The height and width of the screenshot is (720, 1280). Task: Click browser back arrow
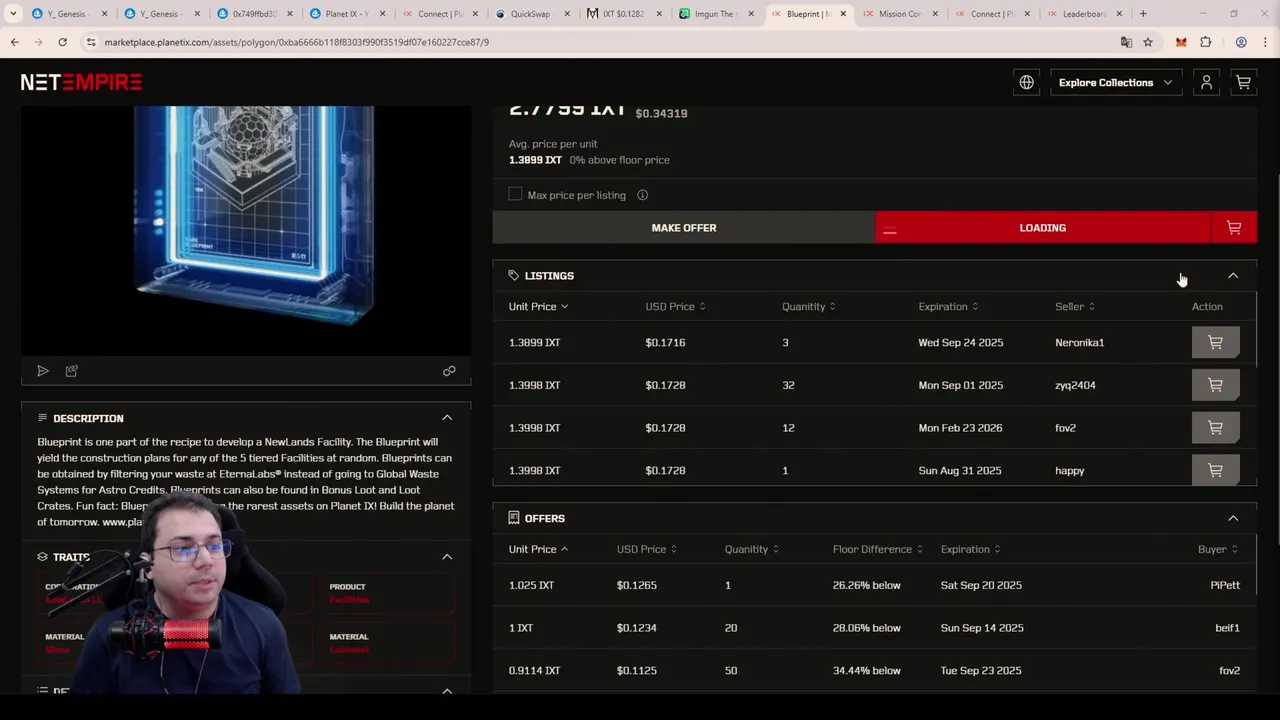pyautogui.click(x=14, y=42)
